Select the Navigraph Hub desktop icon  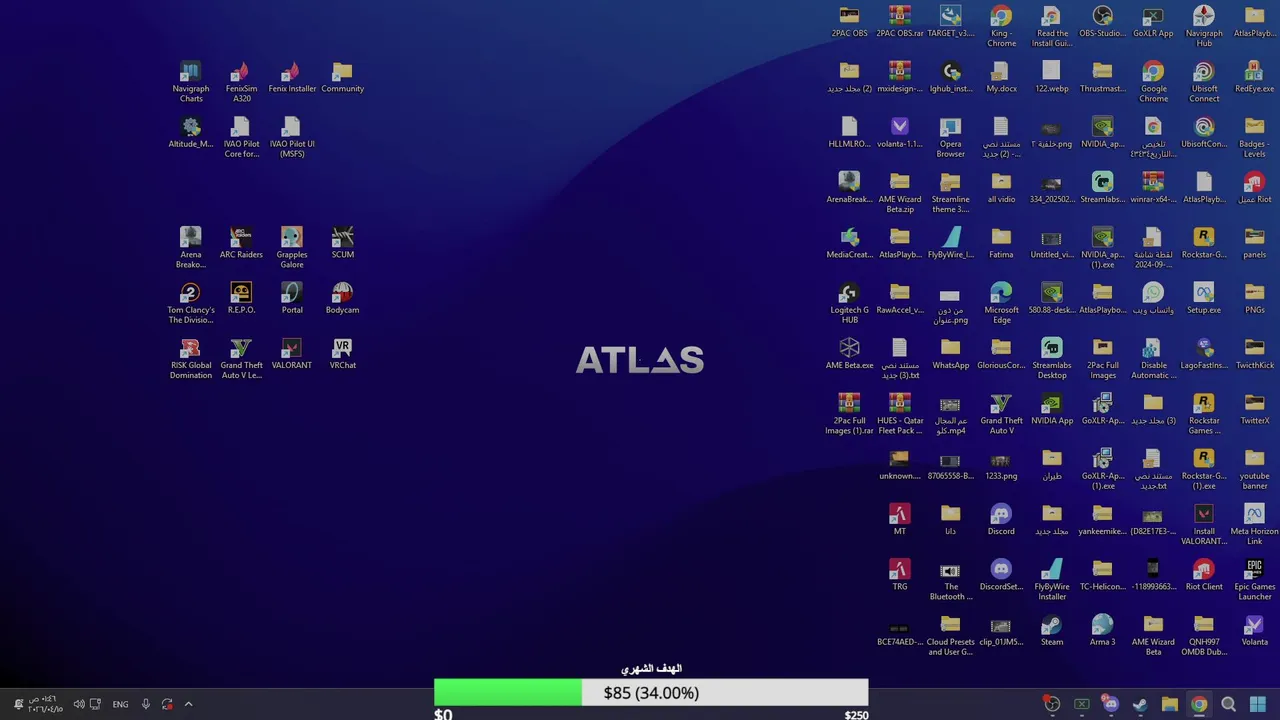coord(1204,27)
